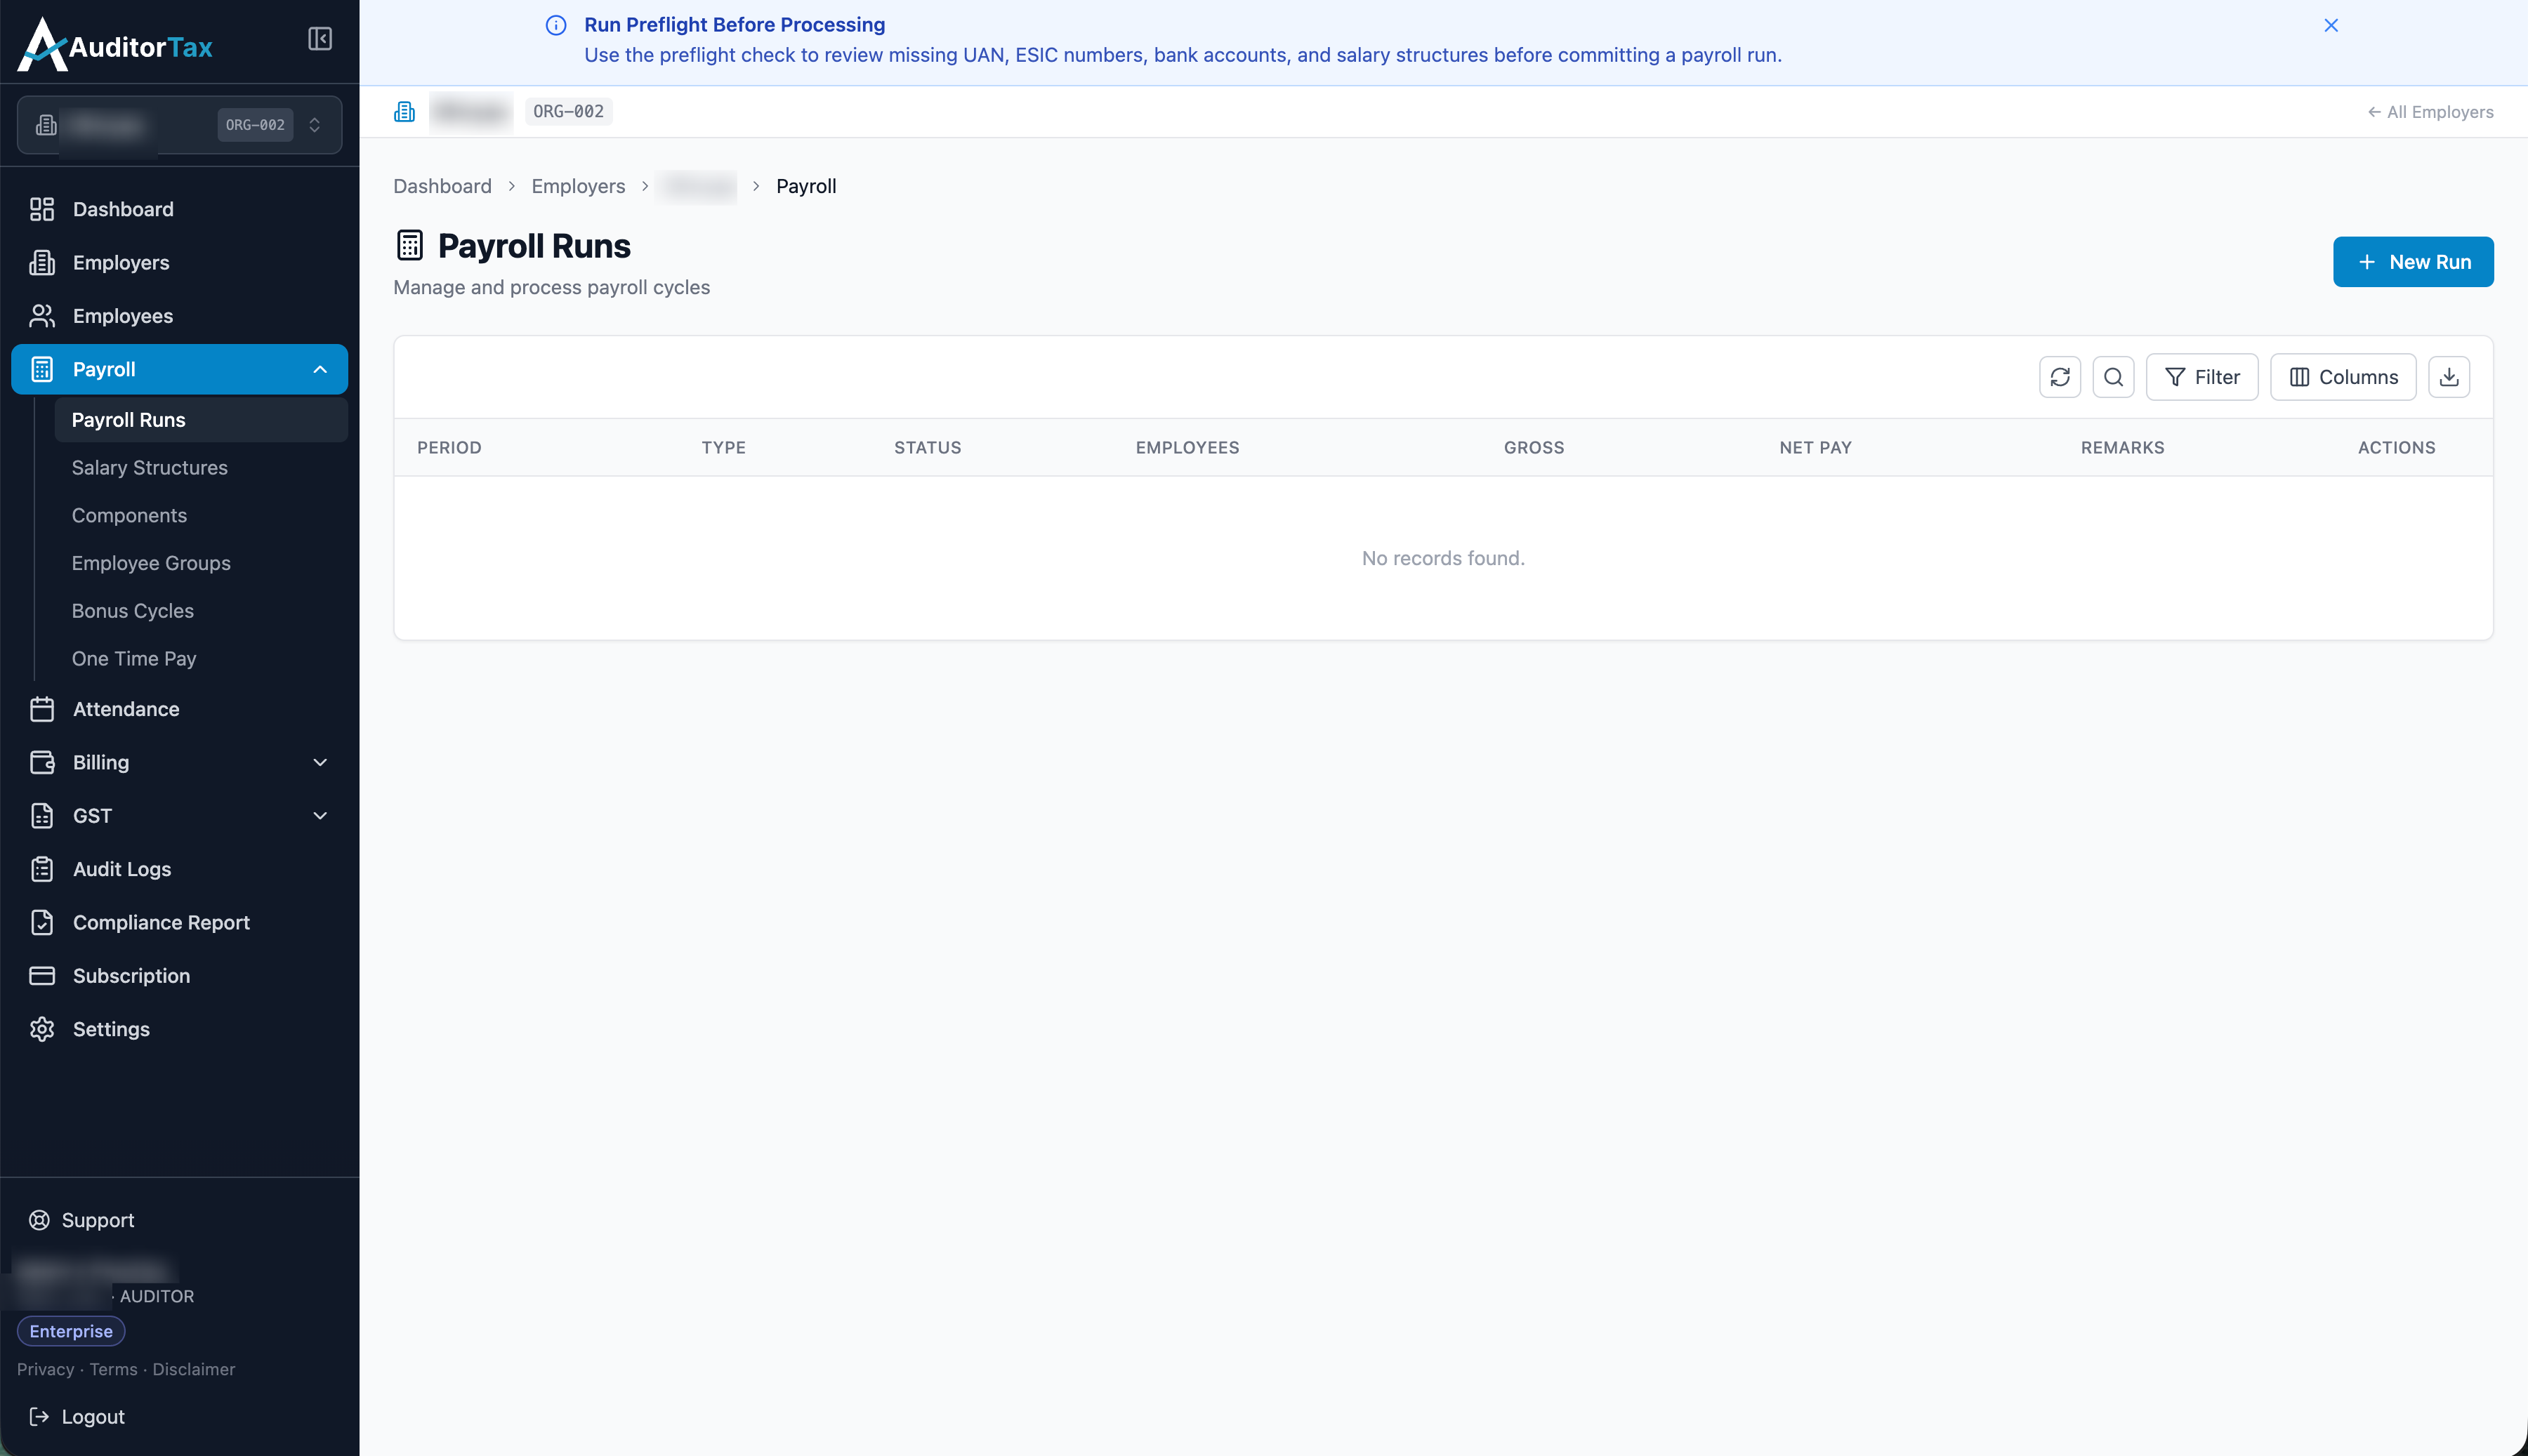This screenshot has width=2528, height=1456.
Task: Open Support in the sidebar footer
Action: pos(82,1220)
